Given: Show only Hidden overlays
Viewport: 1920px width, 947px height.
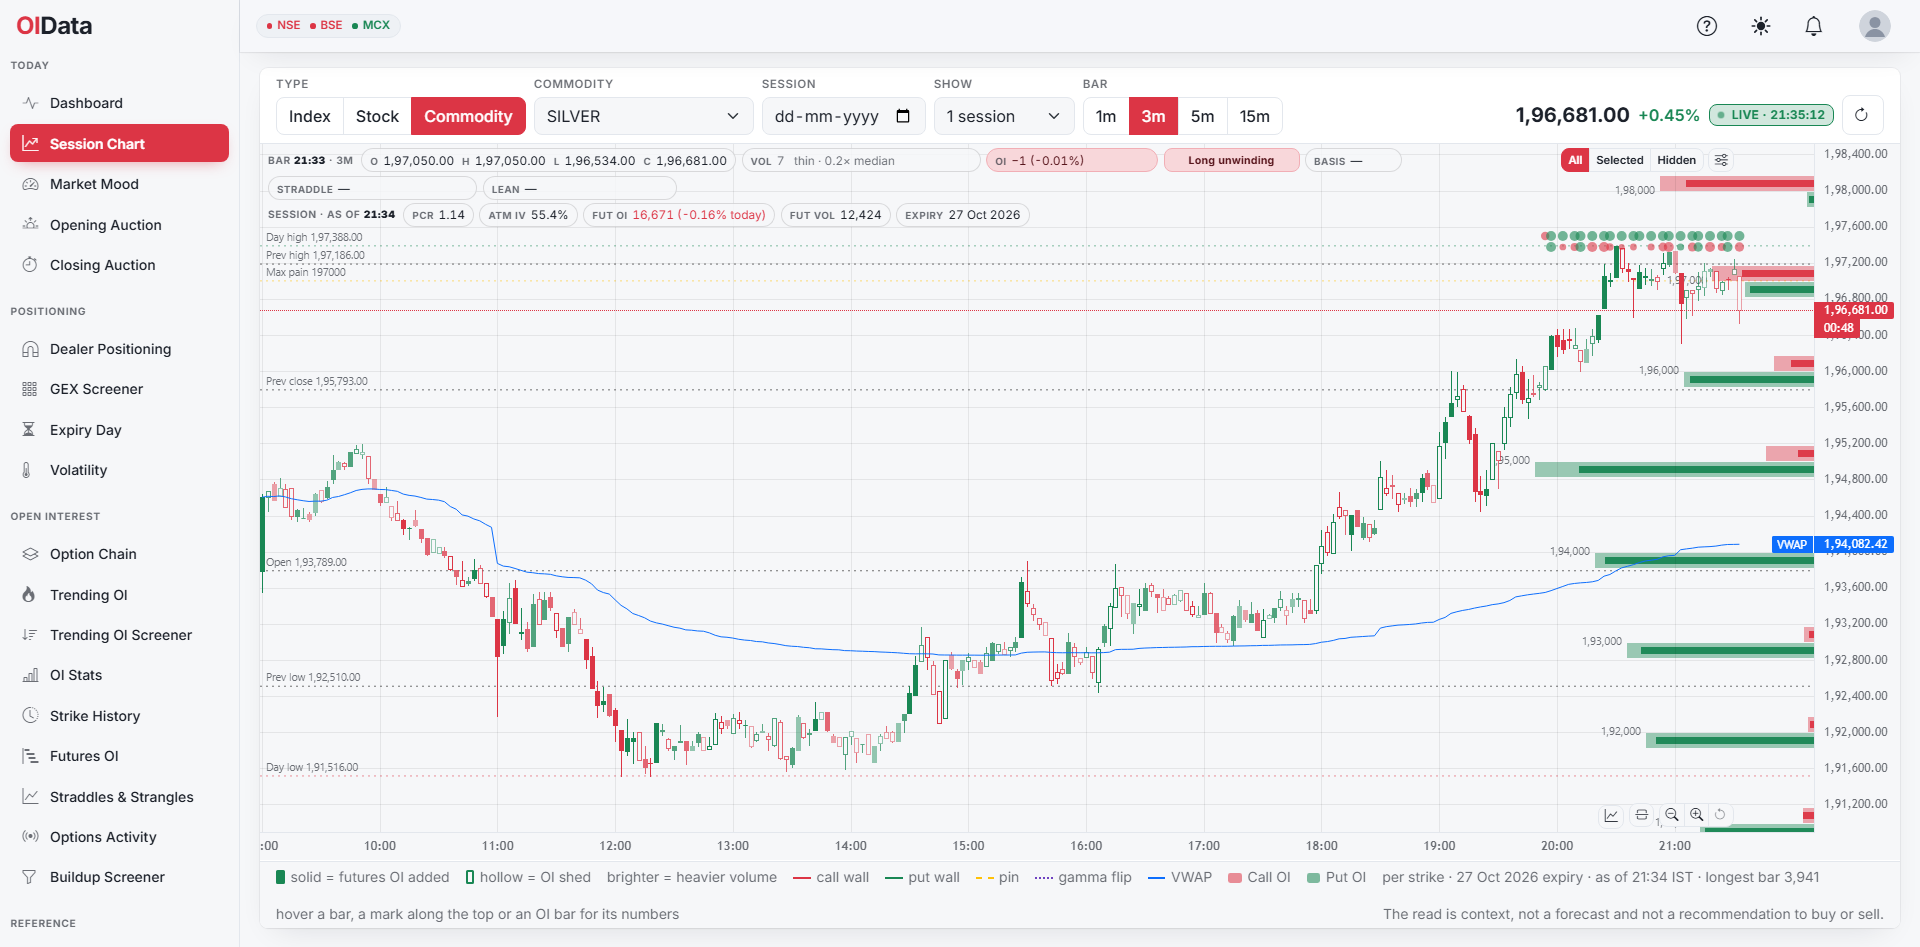Looking at the screenshot, I should pyautogui.click(x=1676, y=160).
